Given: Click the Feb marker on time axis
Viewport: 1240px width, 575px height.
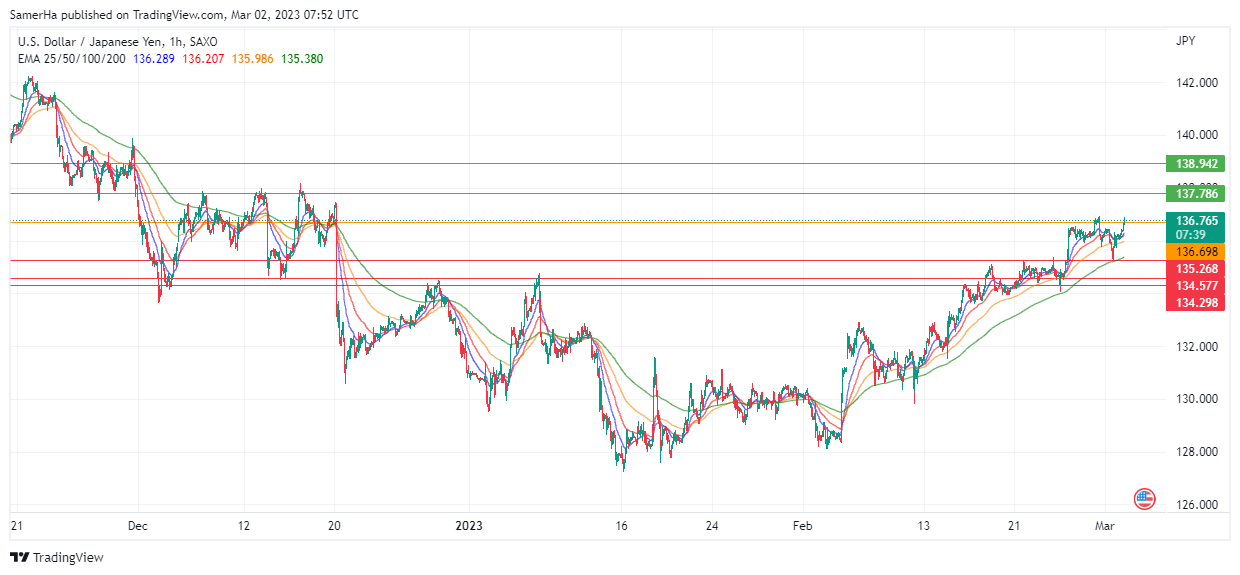Looking at the screenshot, I should (x=803, y=525).
